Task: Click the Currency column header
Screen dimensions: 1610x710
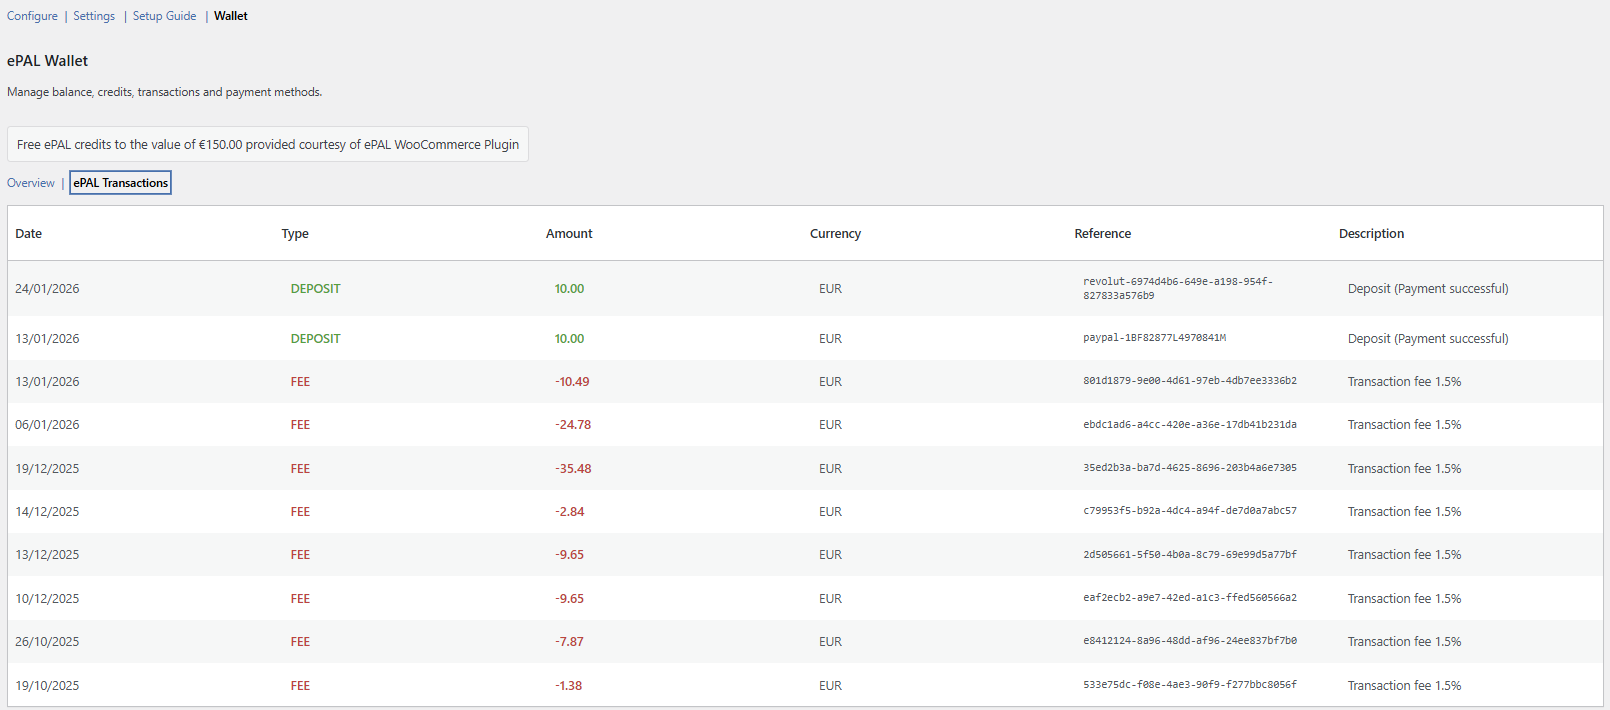Action: point(835,234)
